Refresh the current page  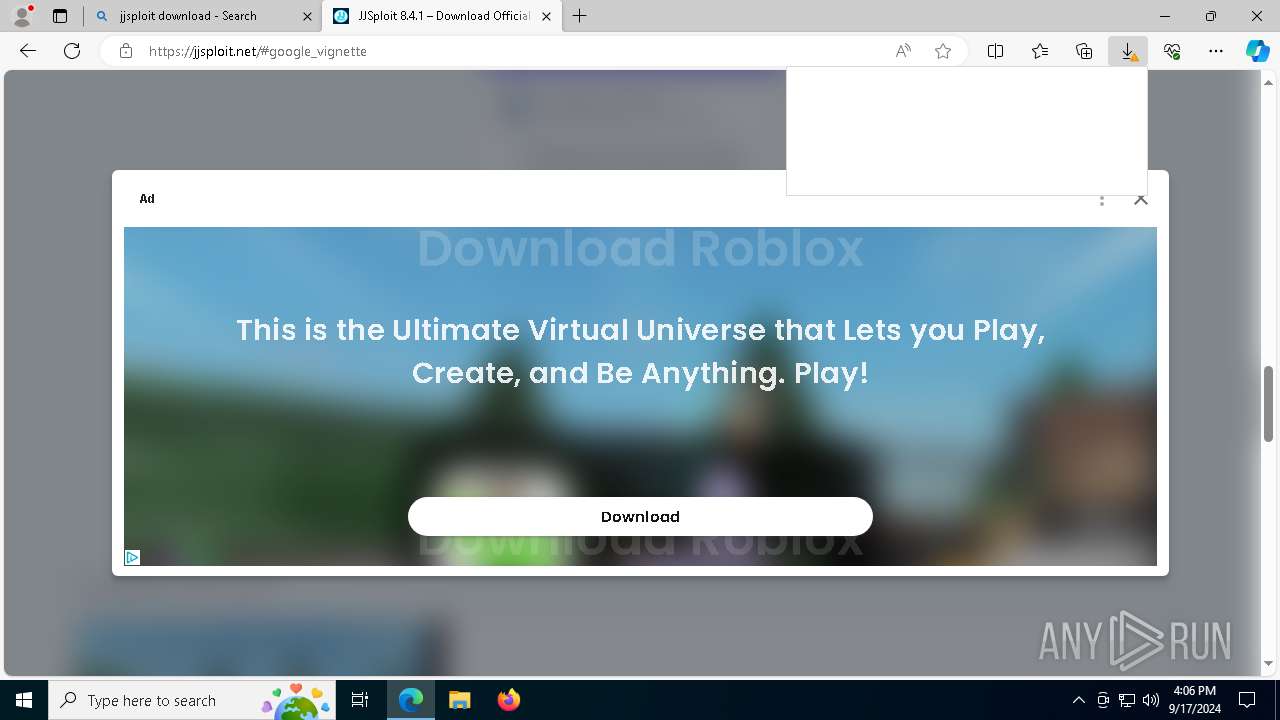coord(72,51)
